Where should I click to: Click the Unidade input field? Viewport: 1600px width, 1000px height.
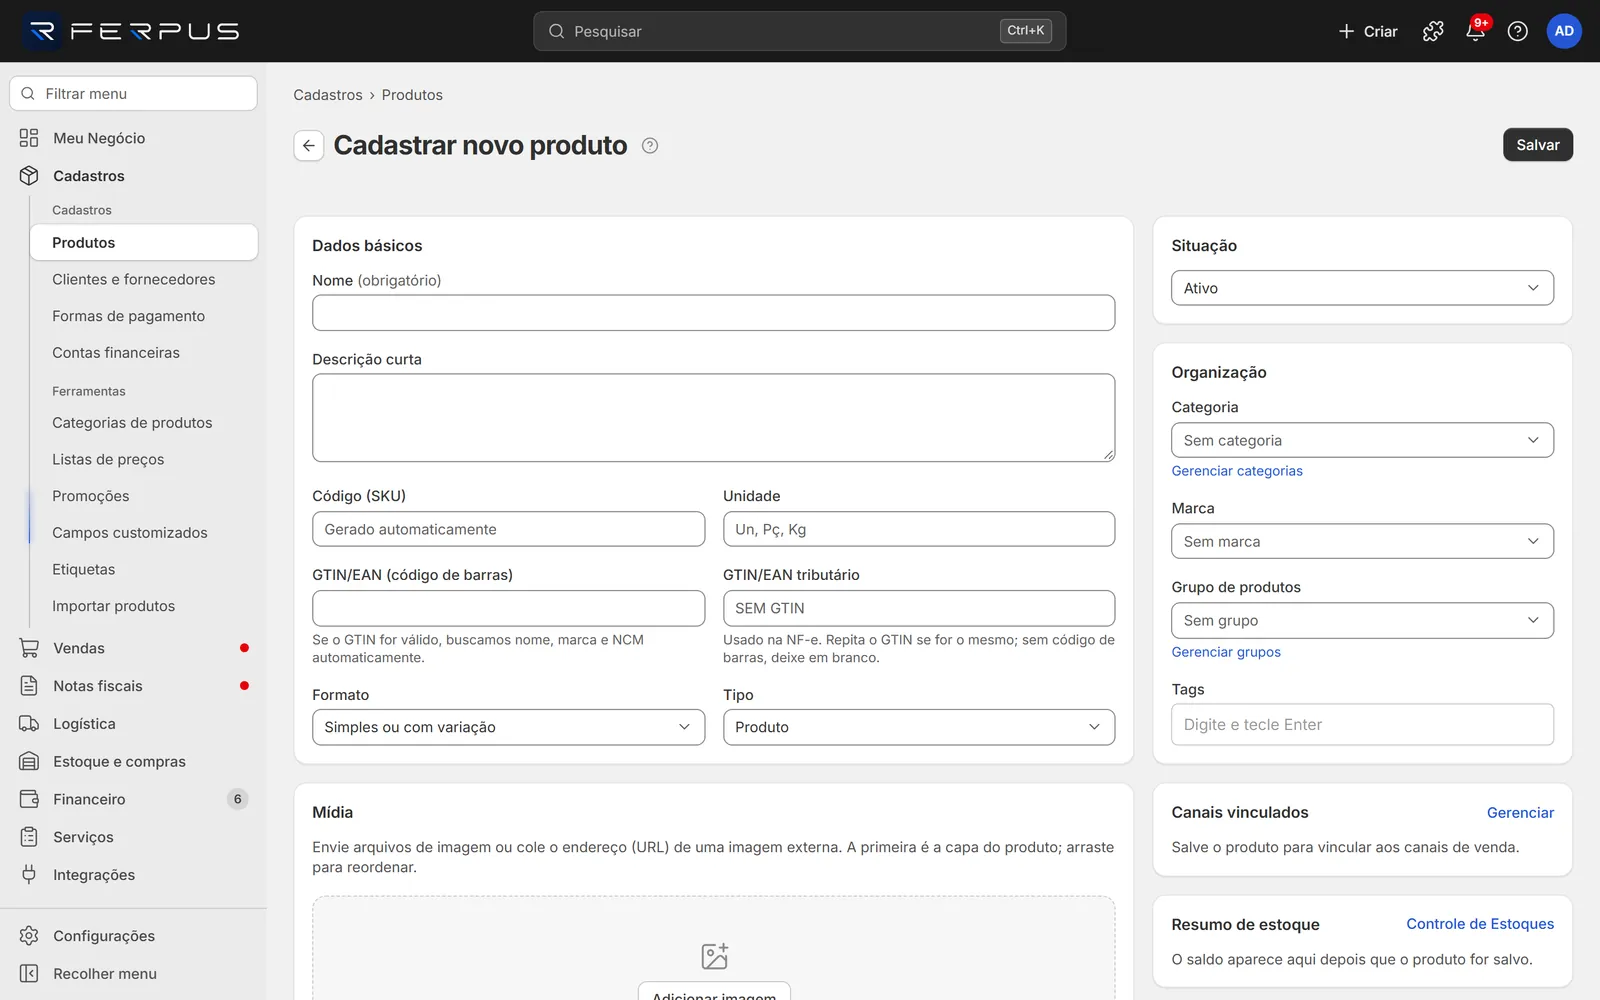[919, 529]
